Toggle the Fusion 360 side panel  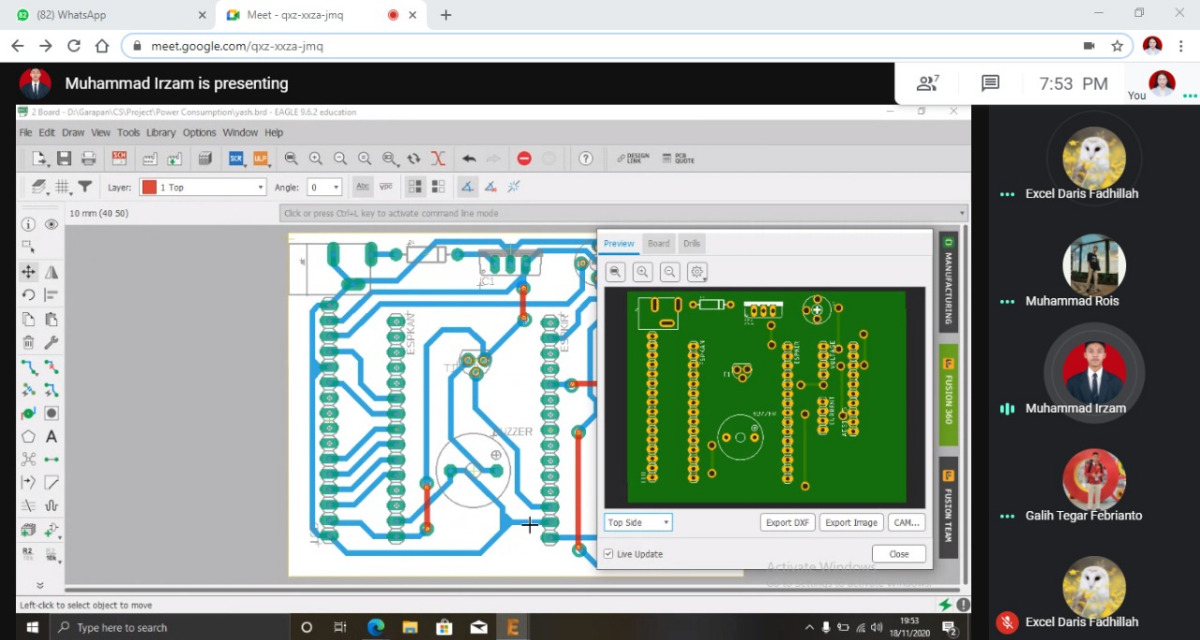click(x=948, y=395)
